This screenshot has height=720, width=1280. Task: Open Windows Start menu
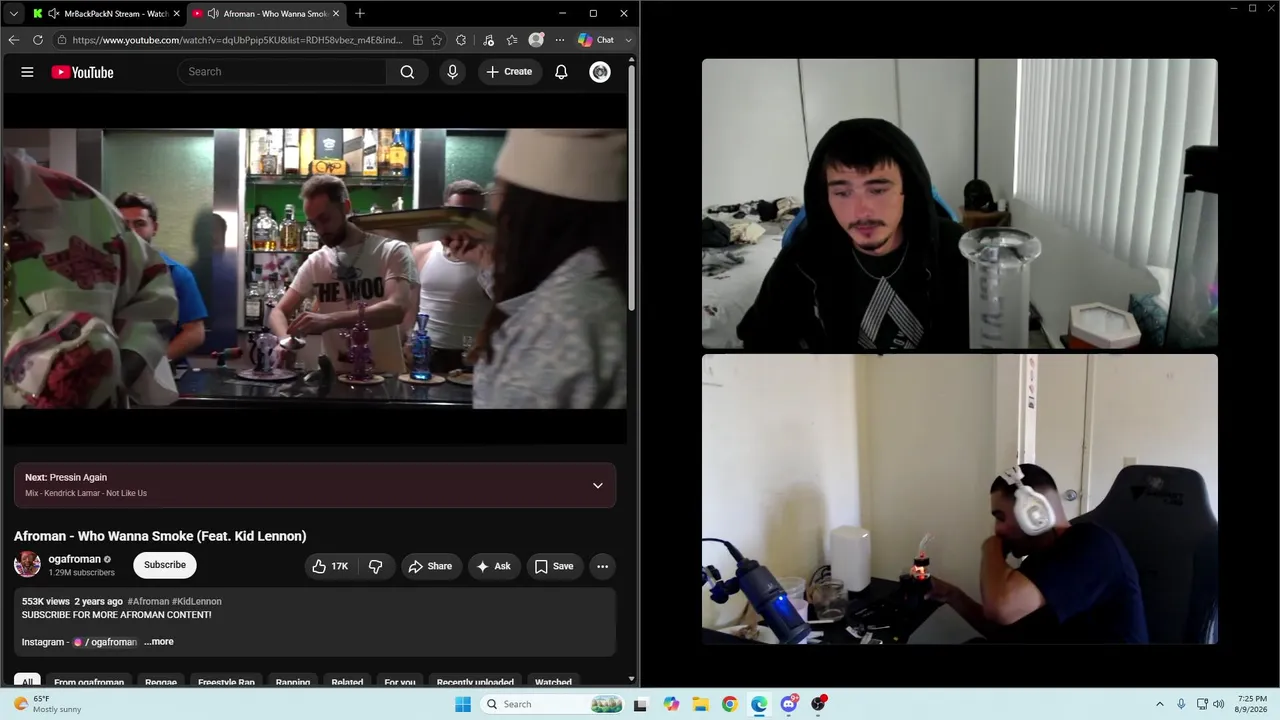click(463, 704)
